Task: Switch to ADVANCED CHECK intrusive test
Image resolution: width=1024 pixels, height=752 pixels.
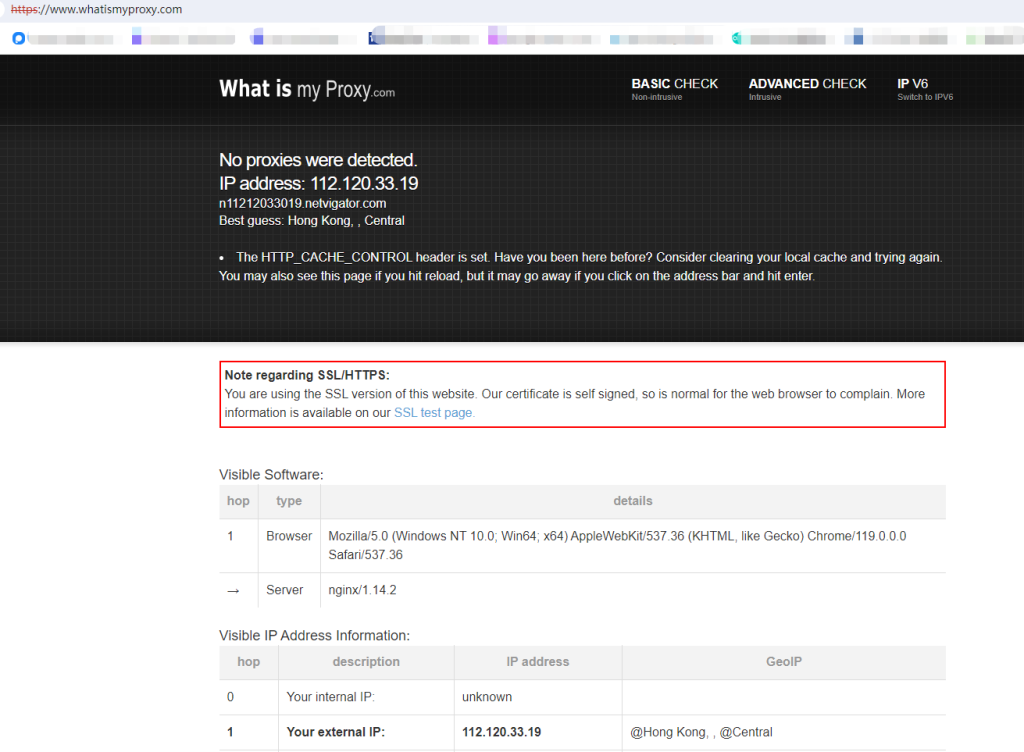Action: [807, 89]
